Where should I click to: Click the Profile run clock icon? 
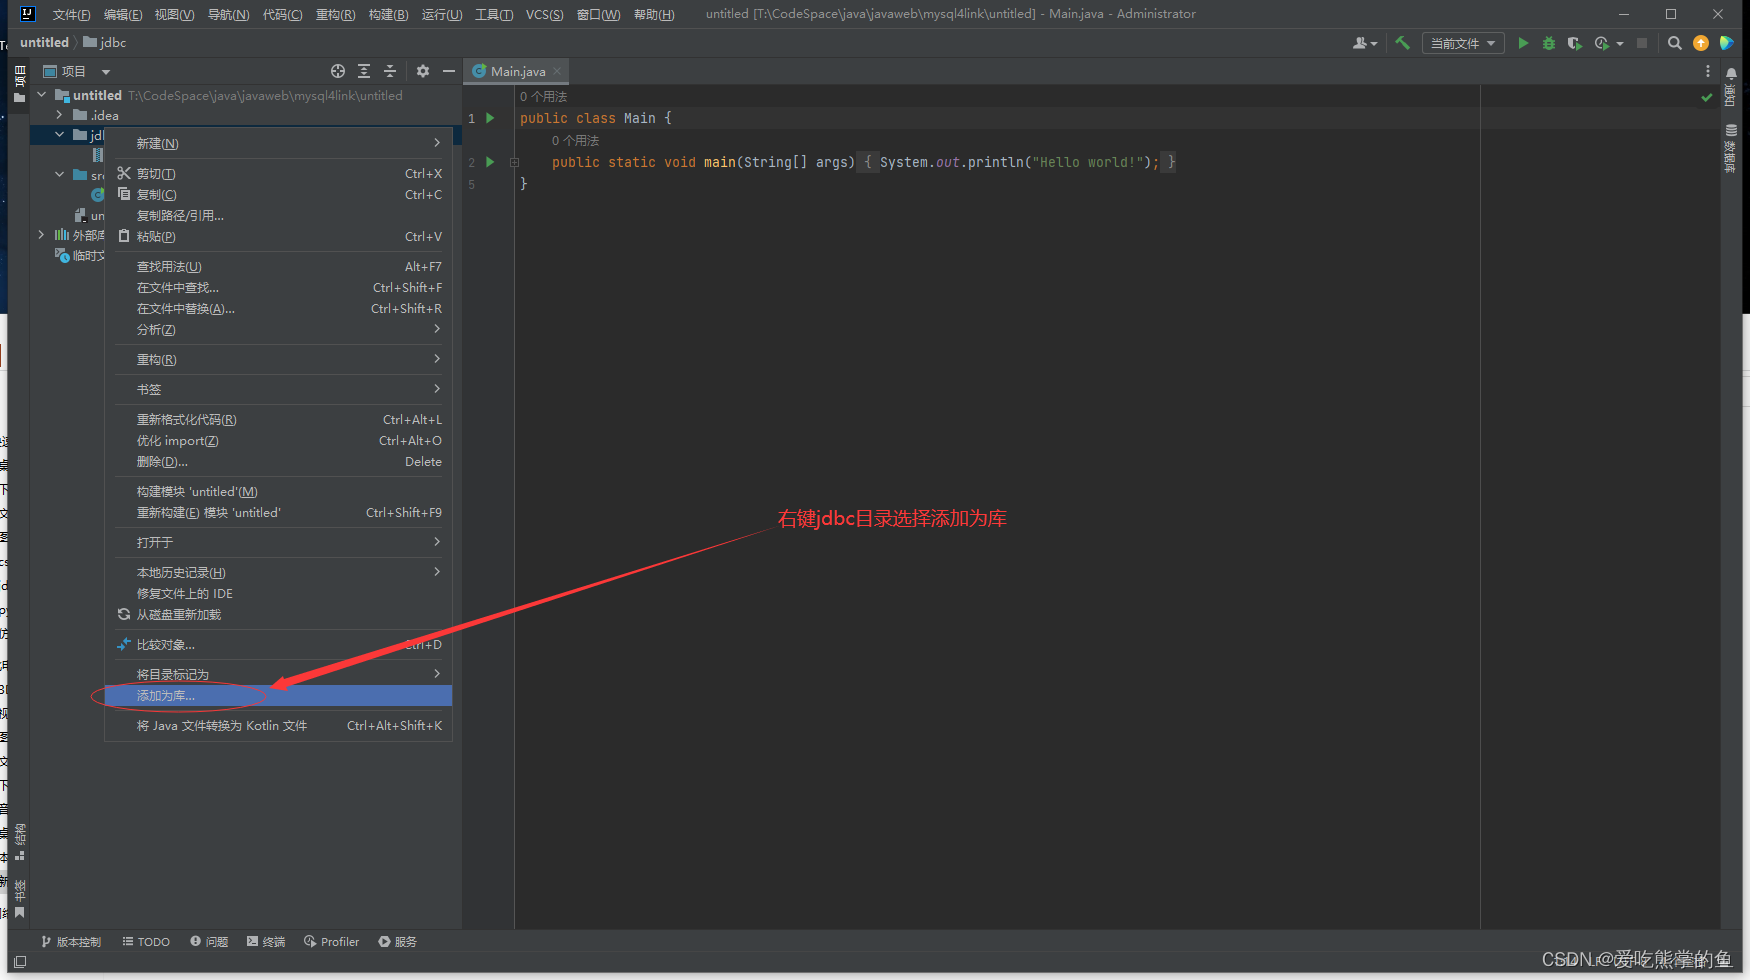pyautogui.click(x=1602, y=43)
